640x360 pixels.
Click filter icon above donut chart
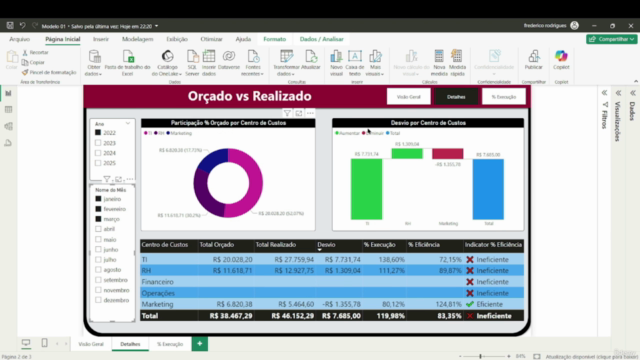(287, 113)
